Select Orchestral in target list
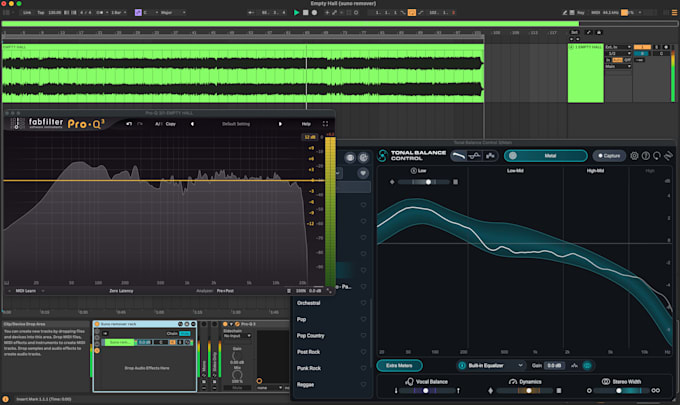The image size is (680, 405). pyautogui.click(x=309, y=303)
